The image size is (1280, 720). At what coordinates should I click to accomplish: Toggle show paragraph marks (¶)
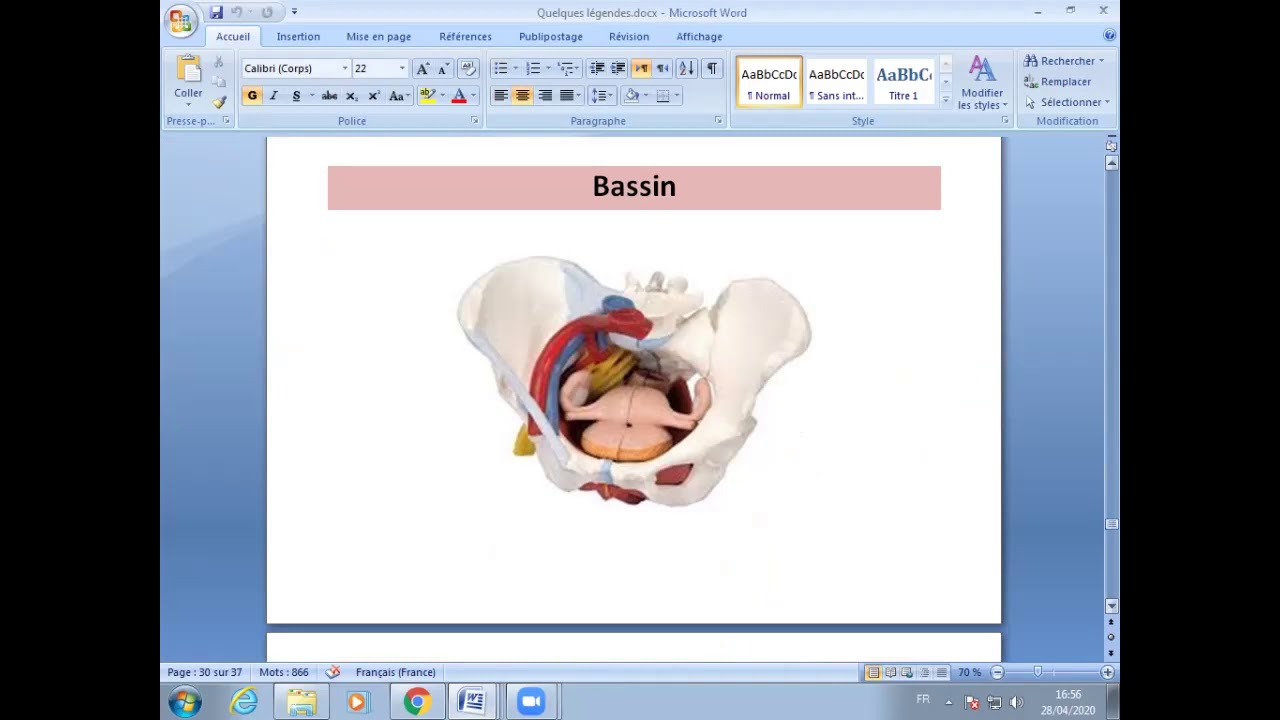tap(712, 68)
